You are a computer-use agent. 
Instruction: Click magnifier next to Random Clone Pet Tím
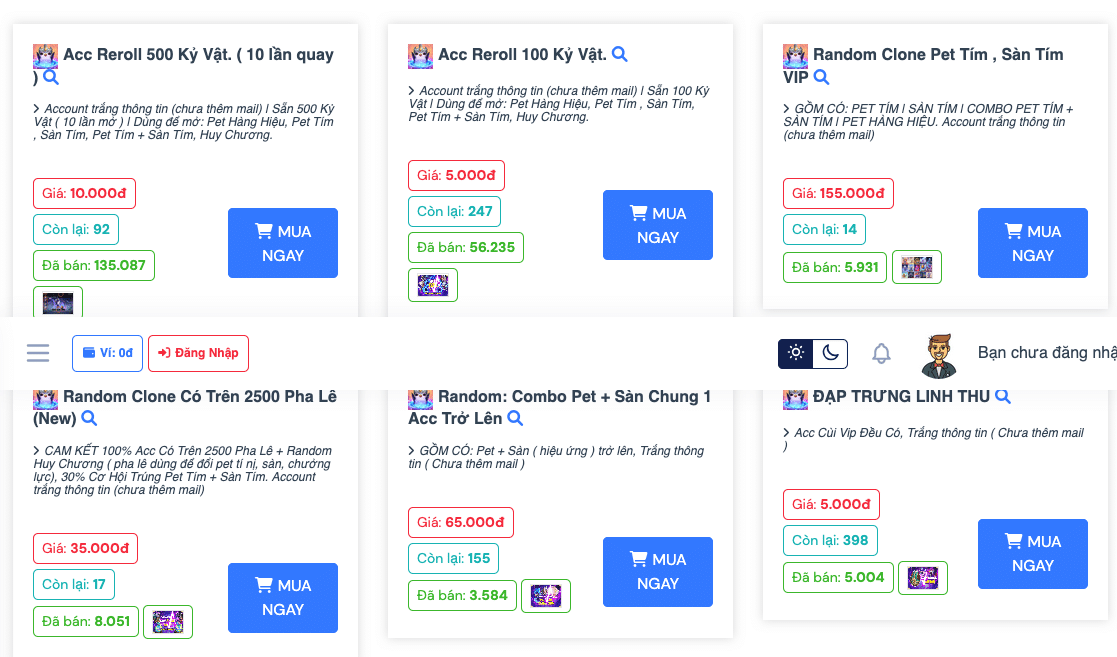point(821,77)
